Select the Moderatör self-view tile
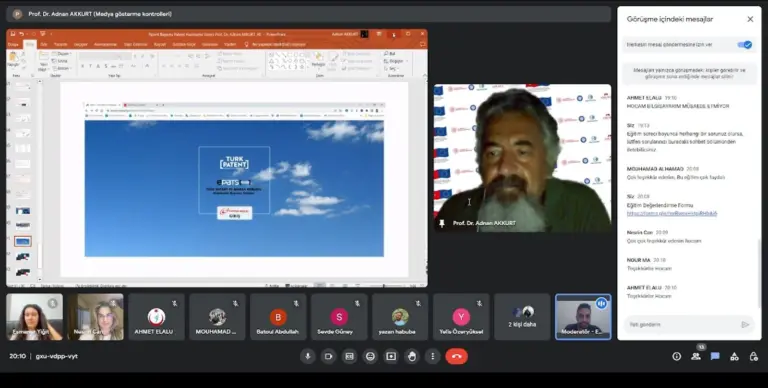 click(583, 317)
